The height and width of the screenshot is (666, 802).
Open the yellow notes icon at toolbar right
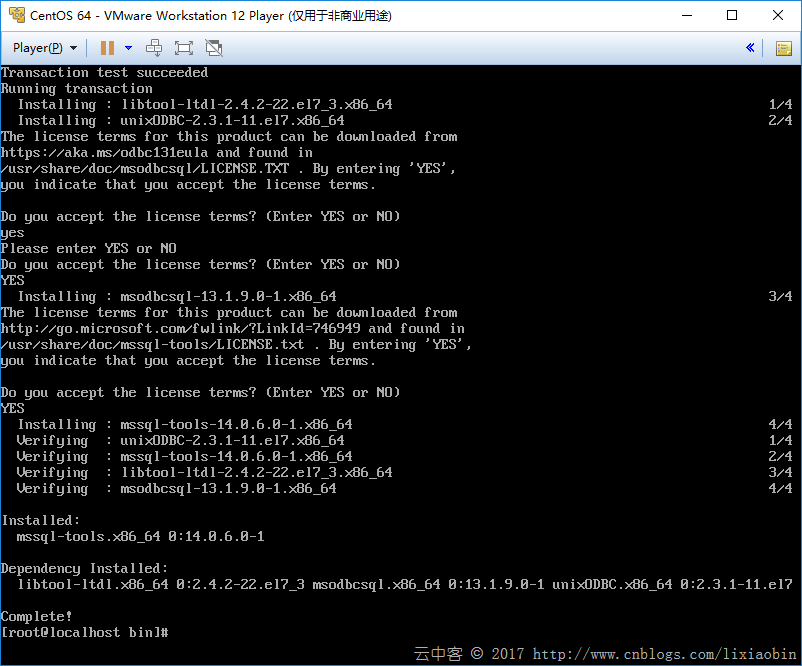[783, 48]
